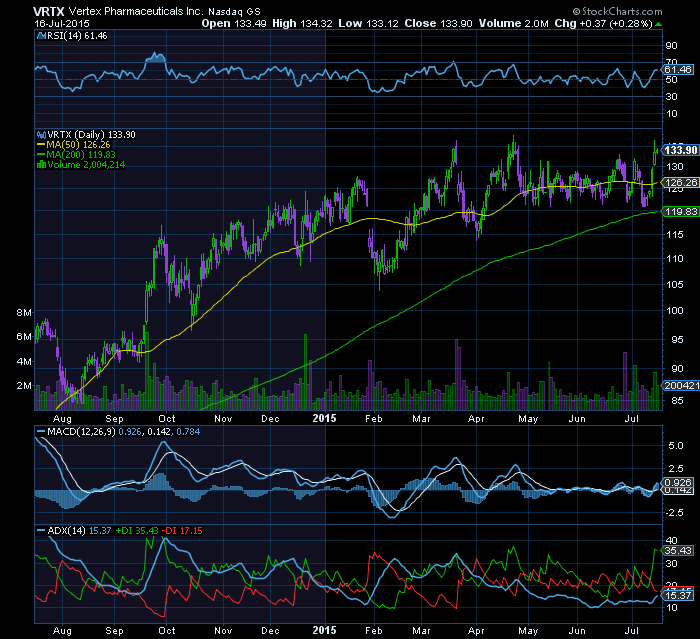Click the VRTX (Daily) candlestick icon
Viewport: 700px width, 639px height.
42,134
